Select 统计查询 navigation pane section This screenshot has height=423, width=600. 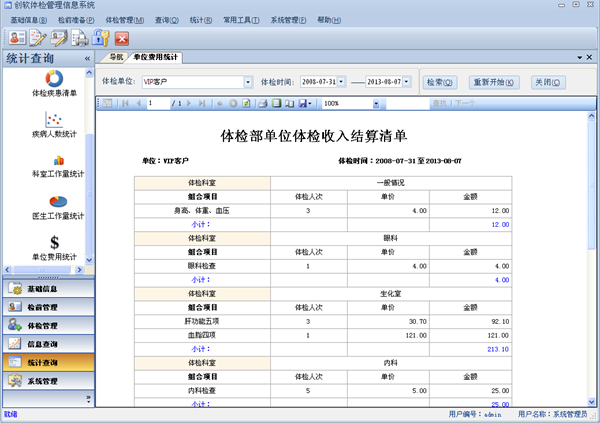(49, 363)
